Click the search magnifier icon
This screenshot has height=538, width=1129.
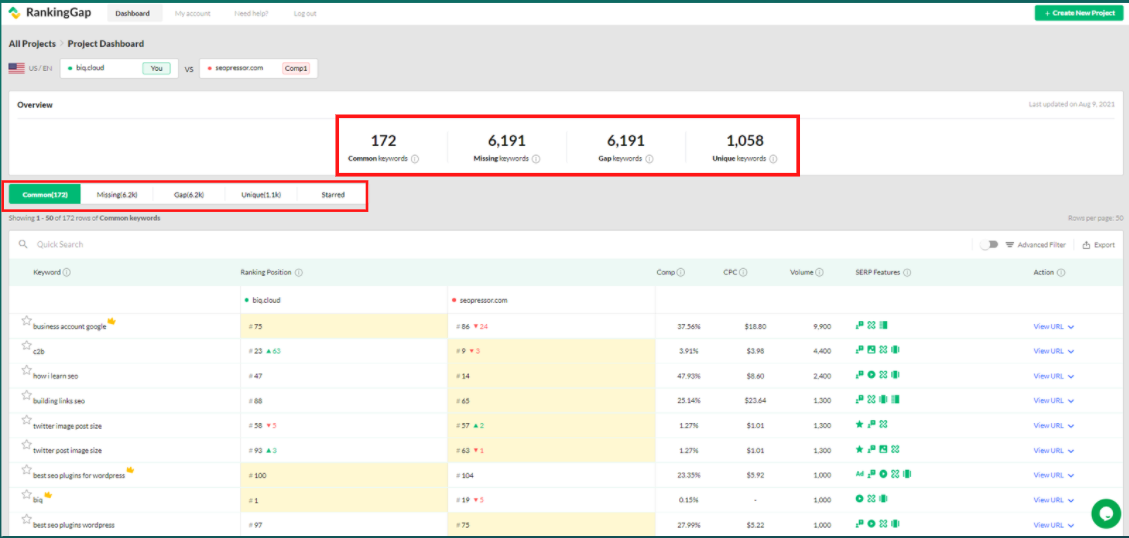click(x=23, y=245)
